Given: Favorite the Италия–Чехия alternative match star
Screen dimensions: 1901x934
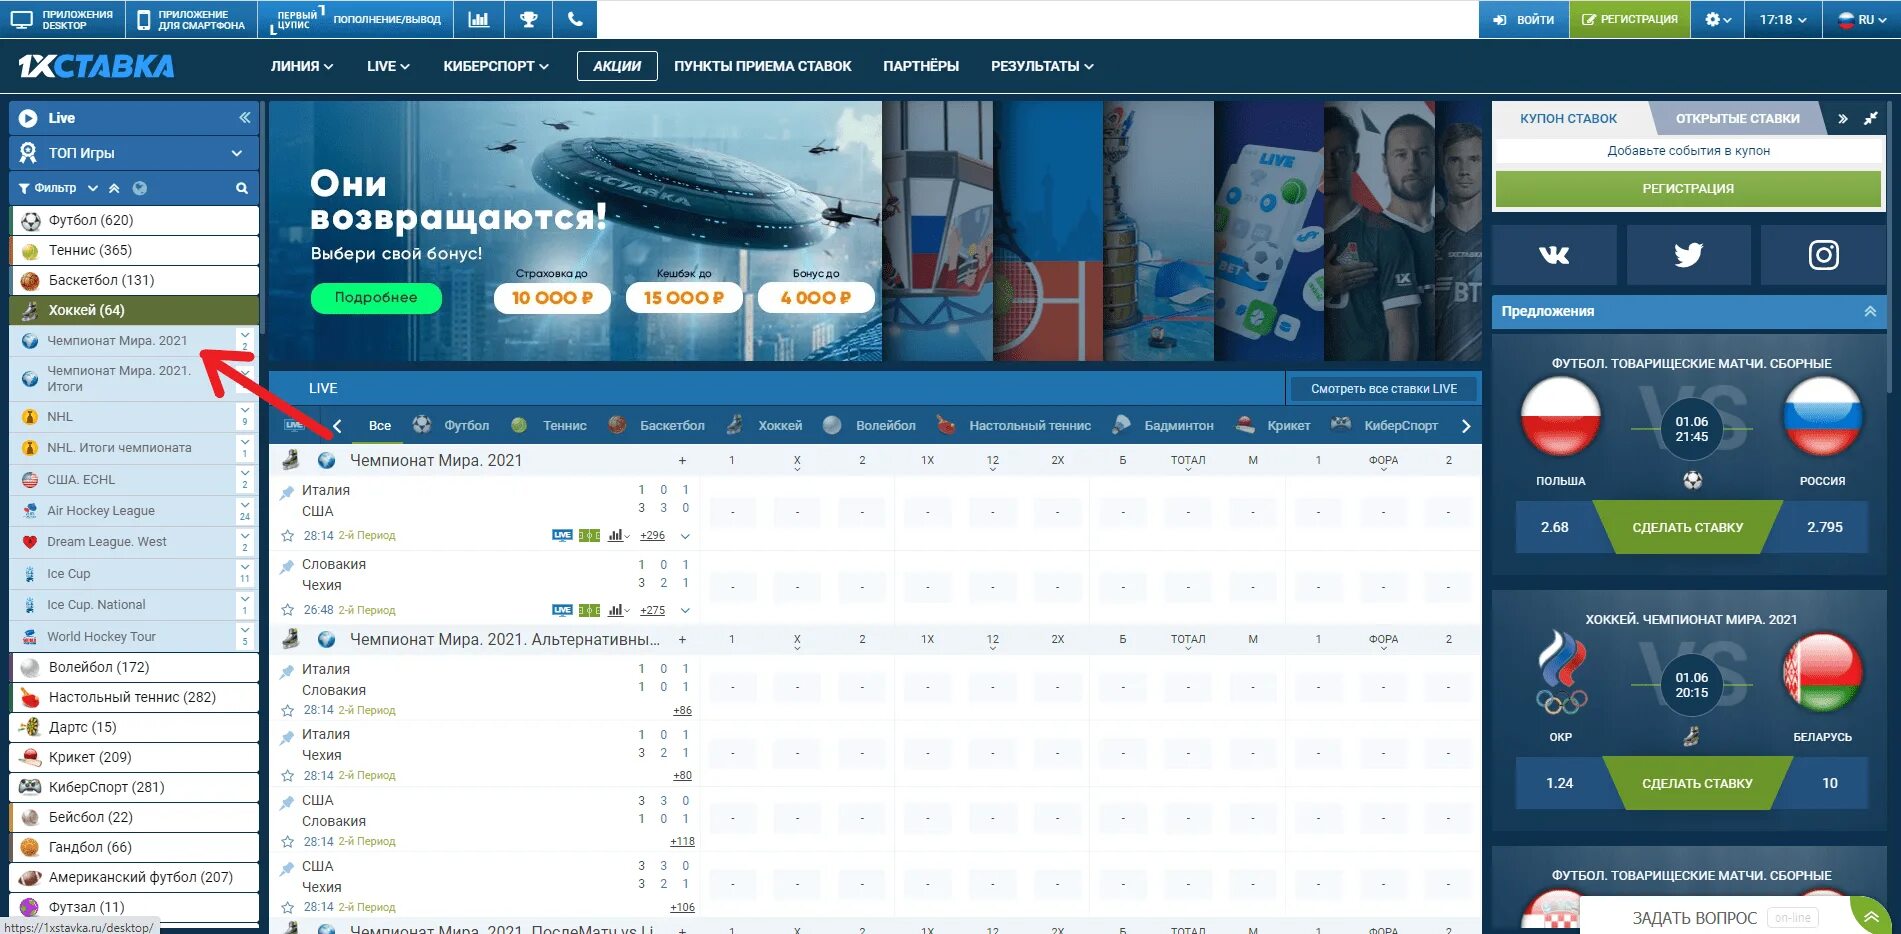Looking at the screenshot, I should [x=287, y=775].
